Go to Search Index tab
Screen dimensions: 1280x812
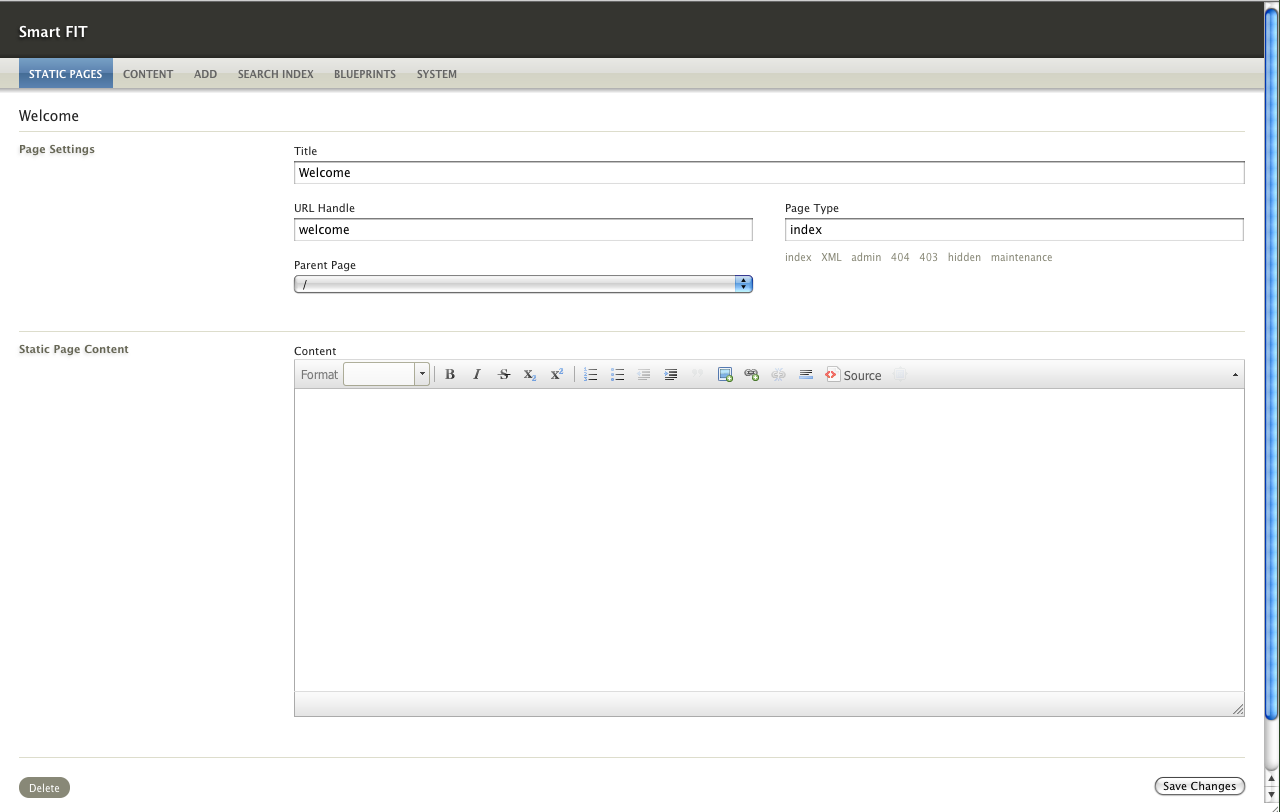(x=276, y=74)
